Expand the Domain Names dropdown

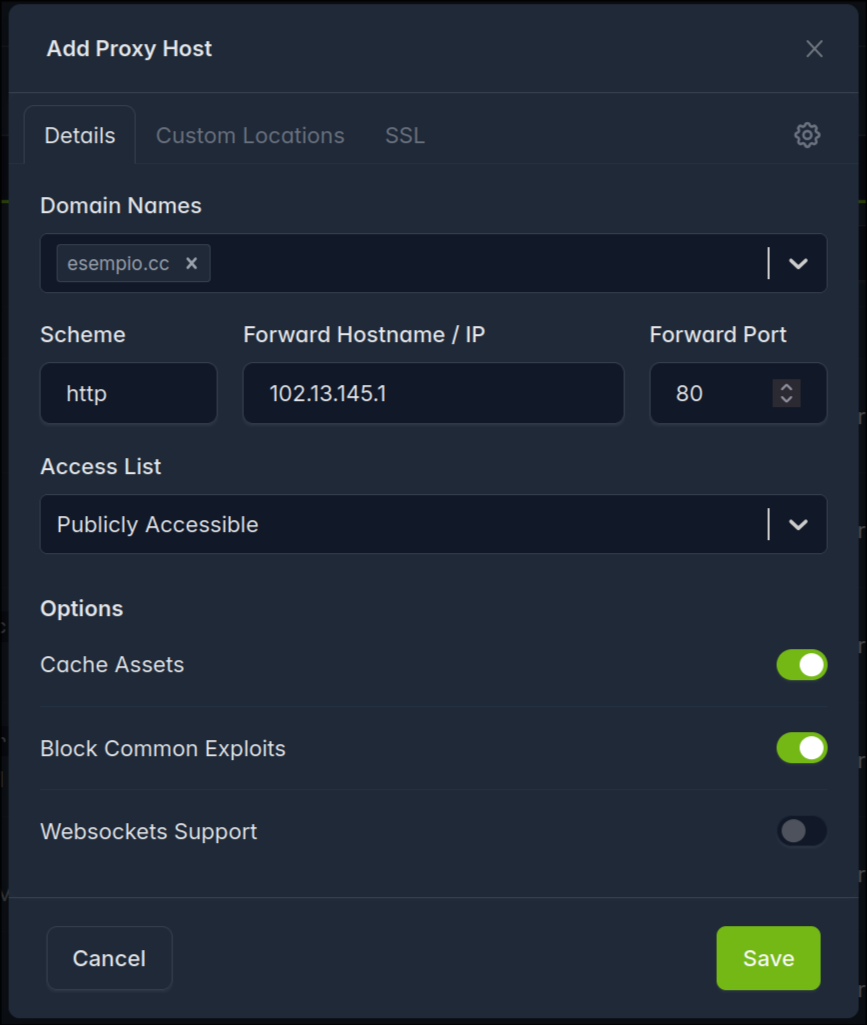[797, 263]
